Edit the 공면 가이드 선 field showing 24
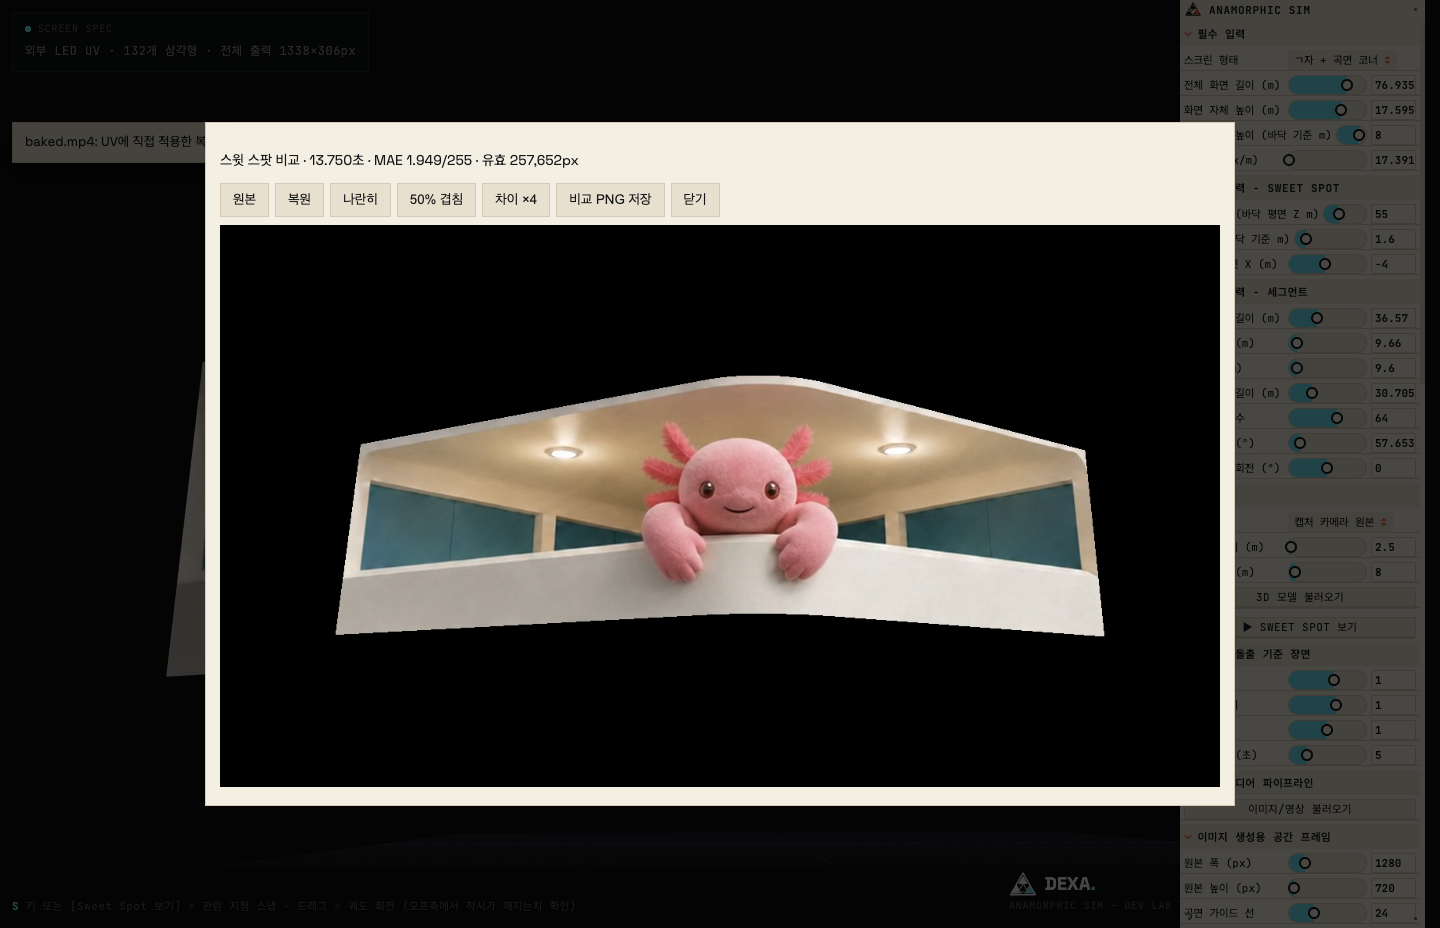This screenshot has width=1440, height=928. (1393, 913)
